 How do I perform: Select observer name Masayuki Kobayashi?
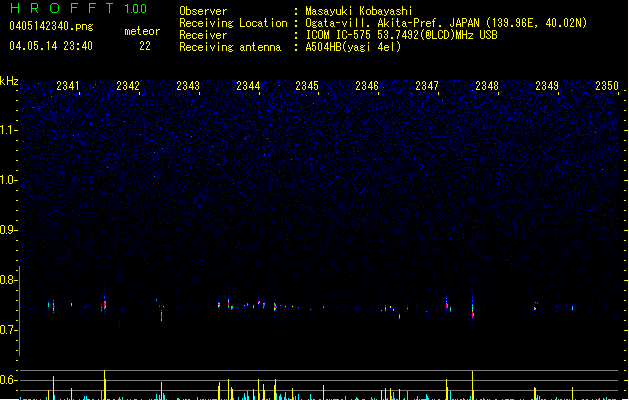point(359,11)
